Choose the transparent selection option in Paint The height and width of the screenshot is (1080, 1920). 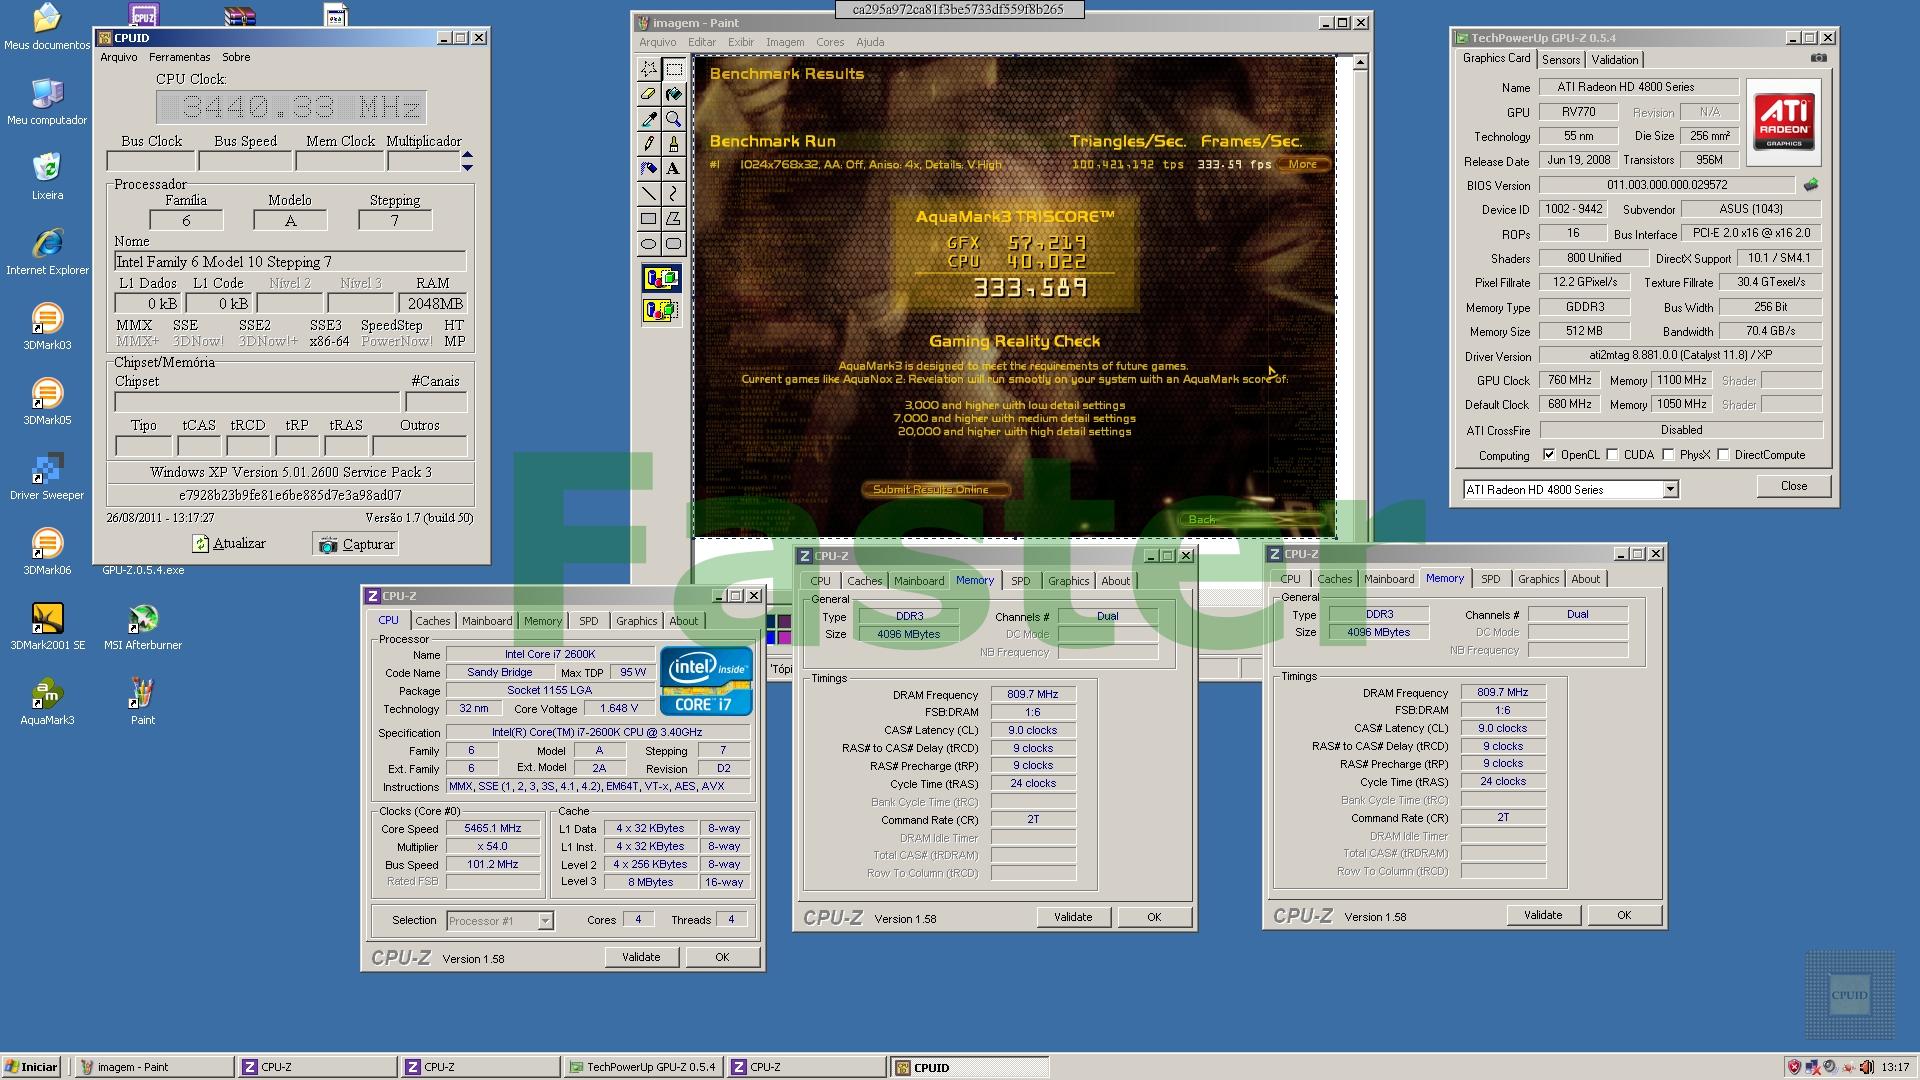pos(661,311)
